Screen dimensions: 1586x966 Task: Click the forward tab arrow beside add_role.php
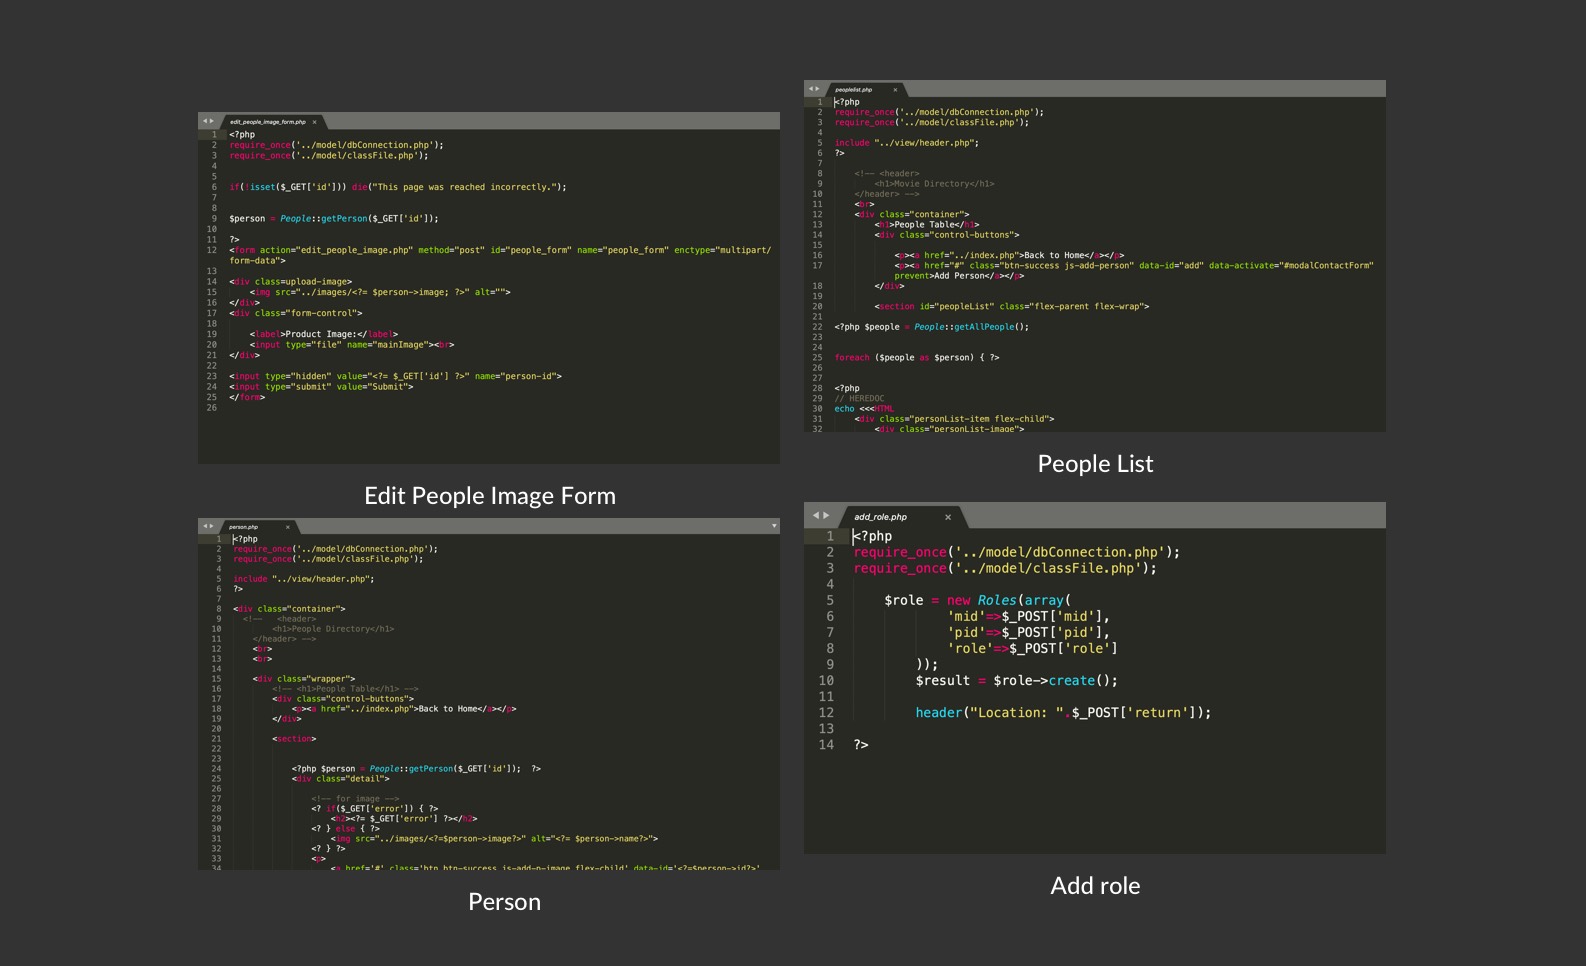826,516
